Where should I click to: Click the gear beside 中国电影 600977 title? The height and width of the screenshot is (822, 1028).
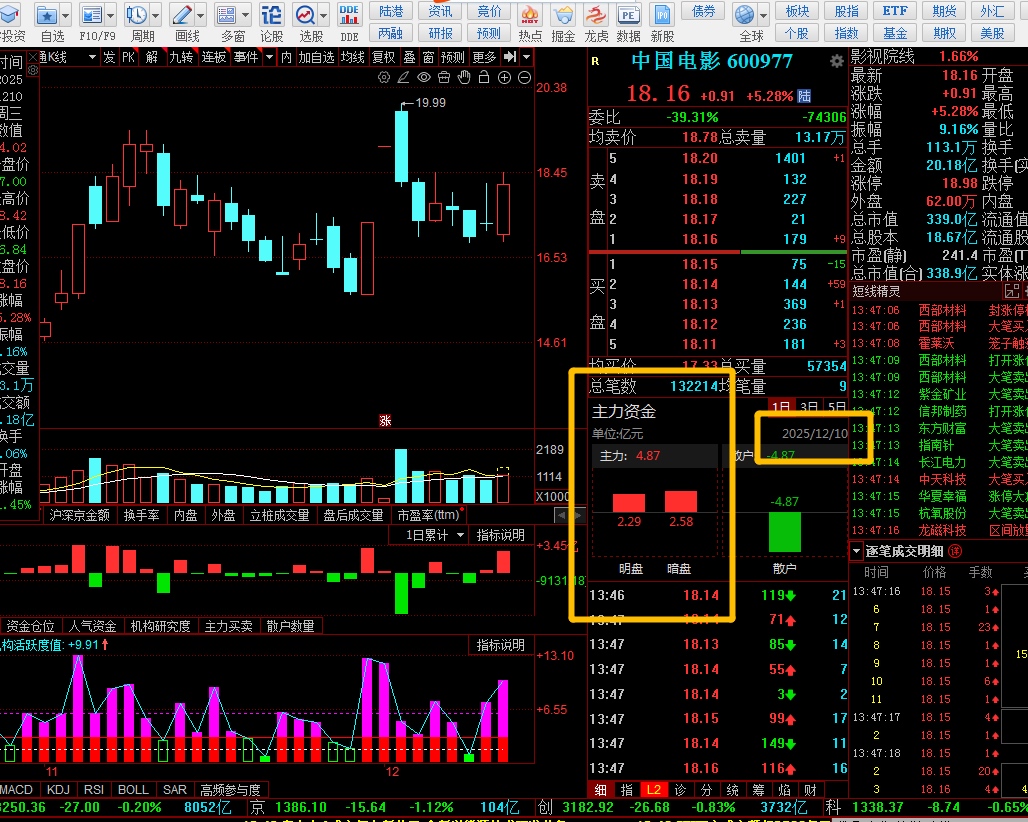837,62
